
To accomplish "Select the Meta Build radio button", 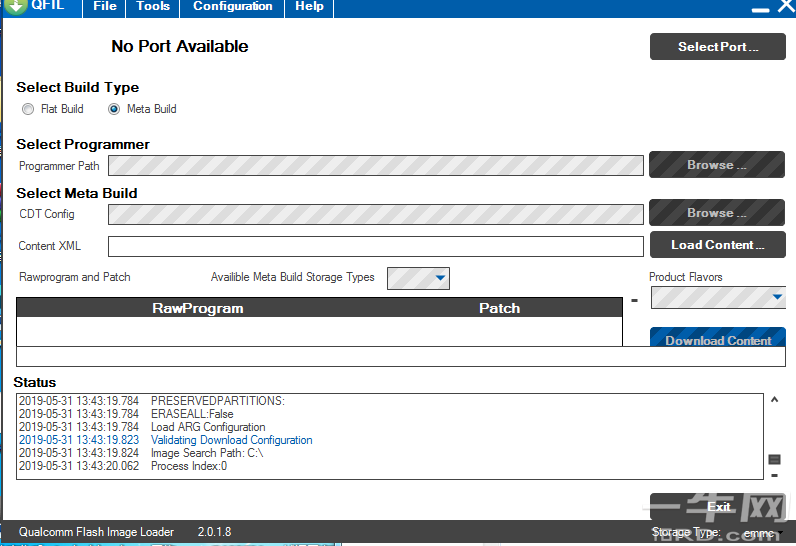I will 114,109.
